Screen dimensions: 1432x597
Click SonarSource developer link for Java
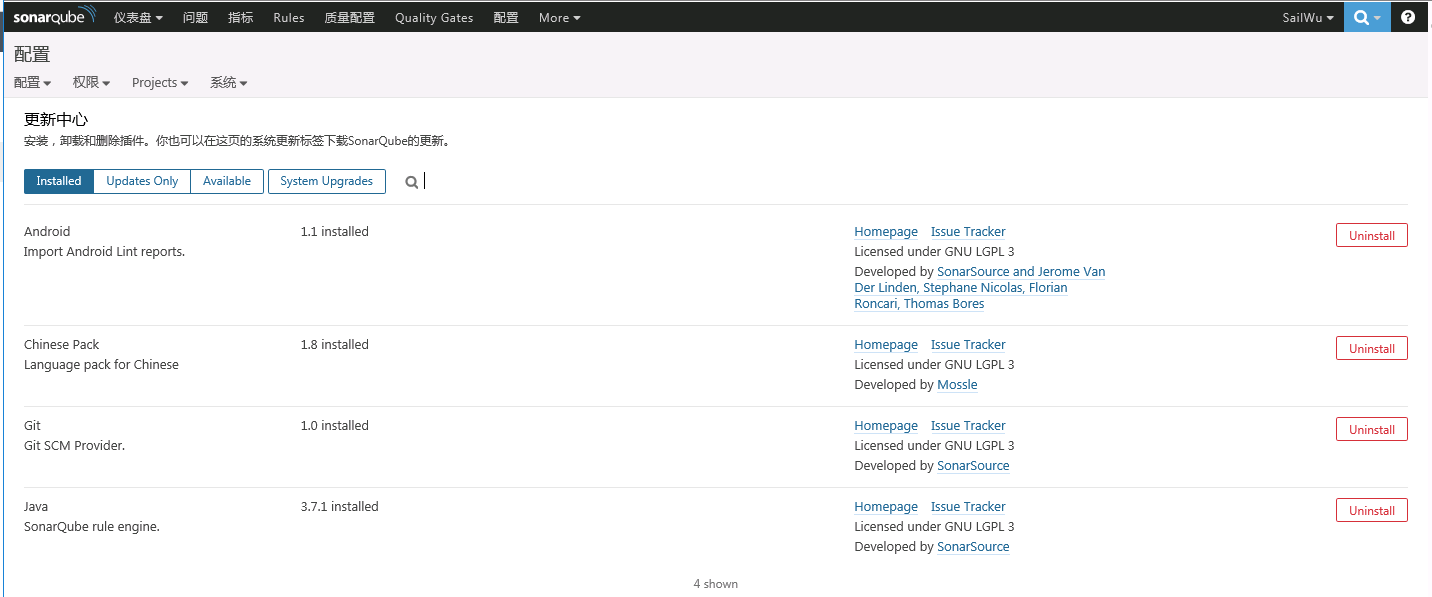973,547
